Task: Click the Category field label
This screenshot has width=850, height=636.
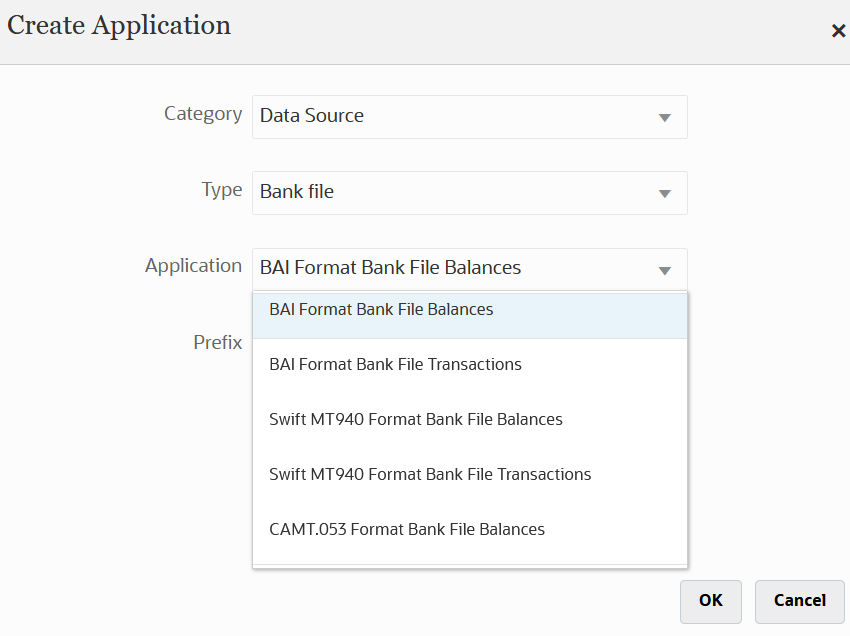Action: tap(203, 114)
